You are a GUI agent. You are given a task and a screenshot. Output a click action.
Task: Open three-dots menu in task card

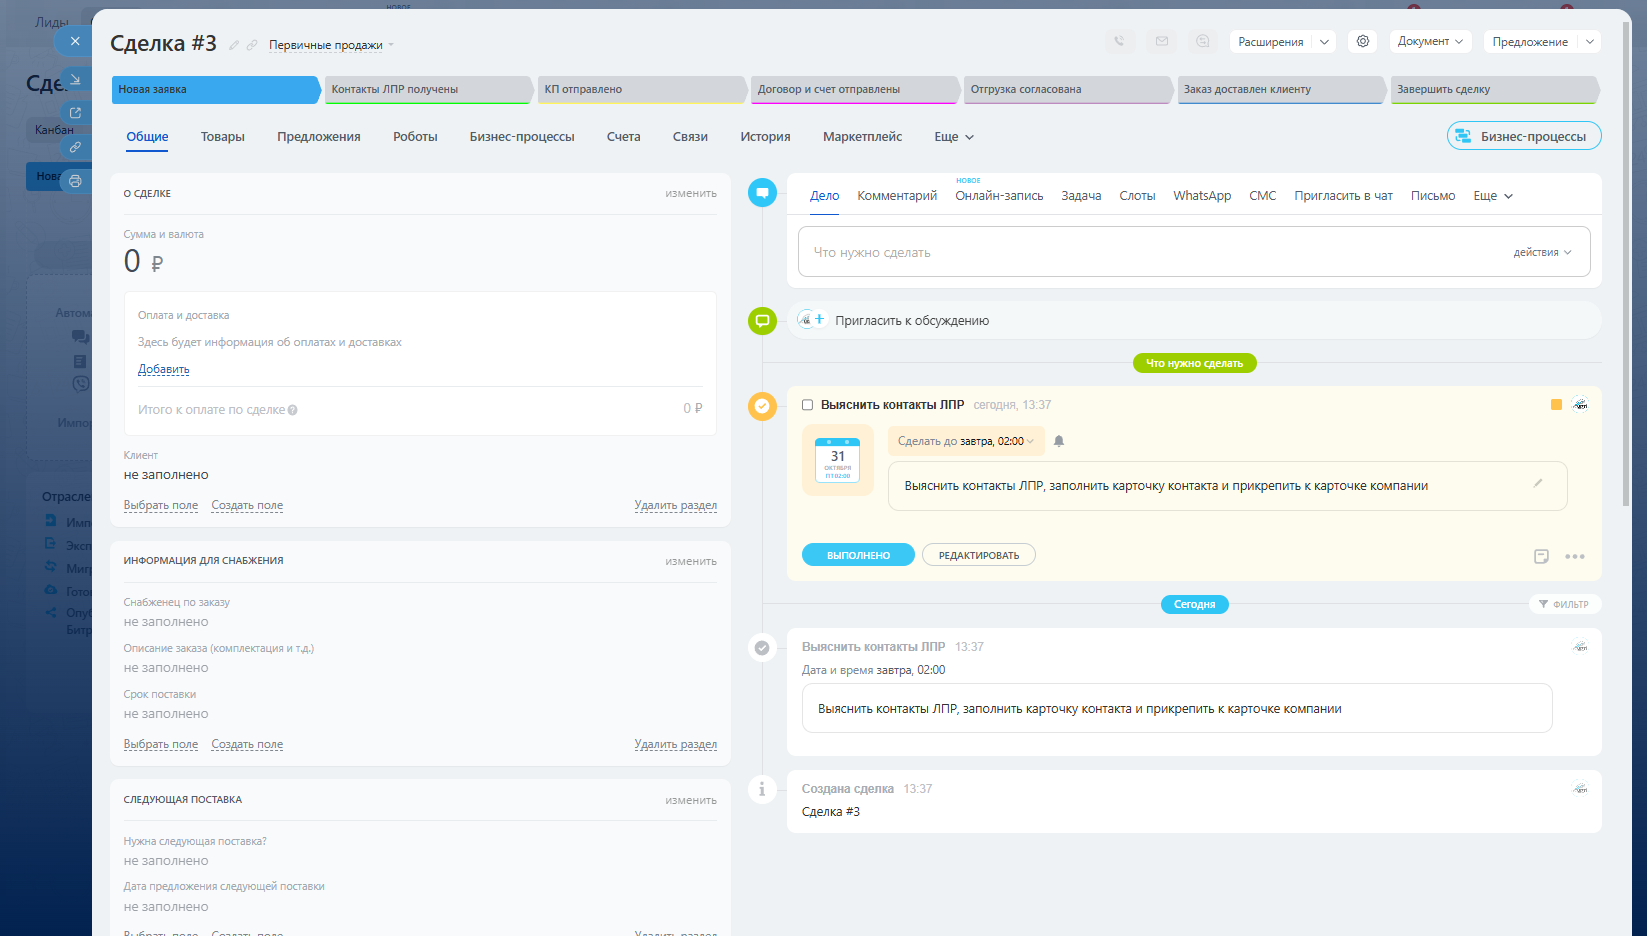1575,556
